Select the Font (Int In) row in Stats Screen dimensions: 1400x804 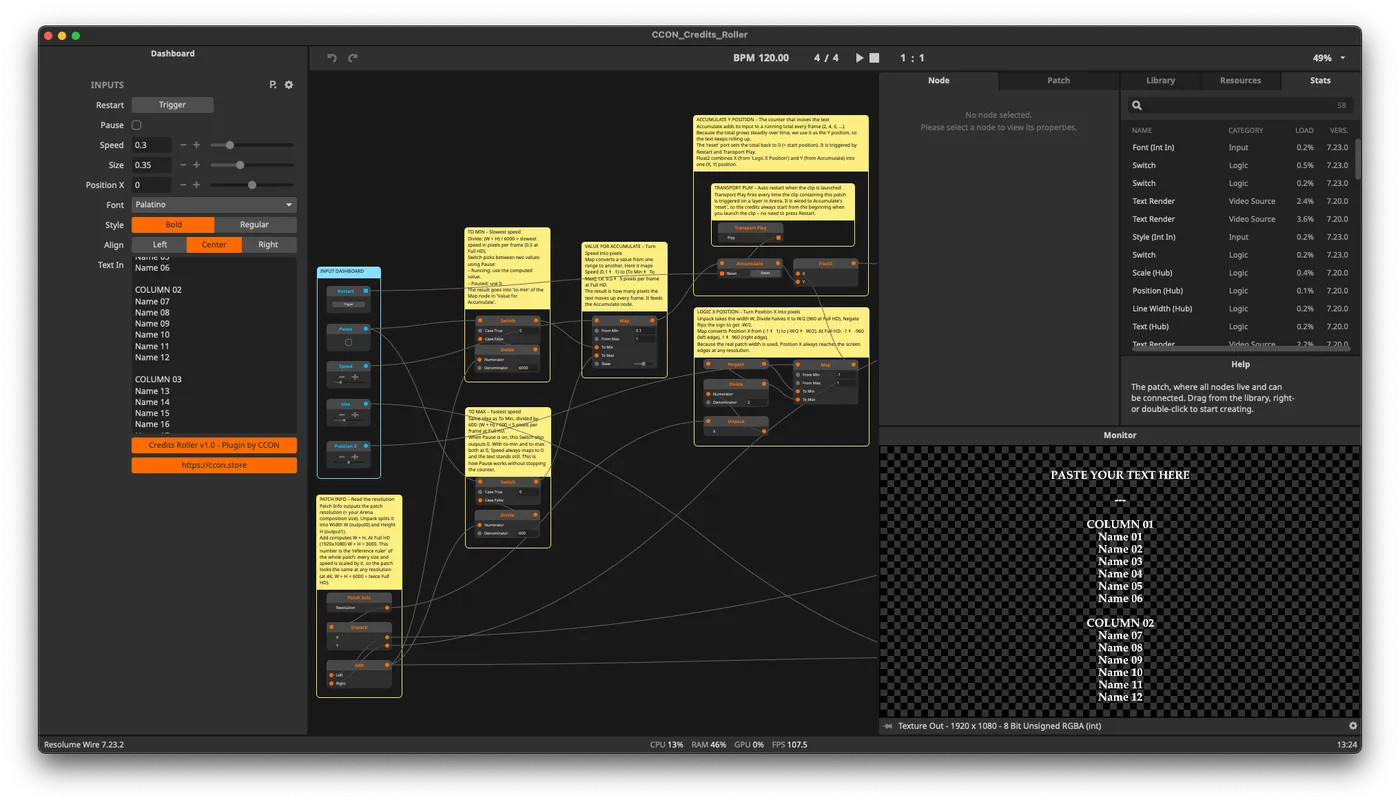(1240, 148)
